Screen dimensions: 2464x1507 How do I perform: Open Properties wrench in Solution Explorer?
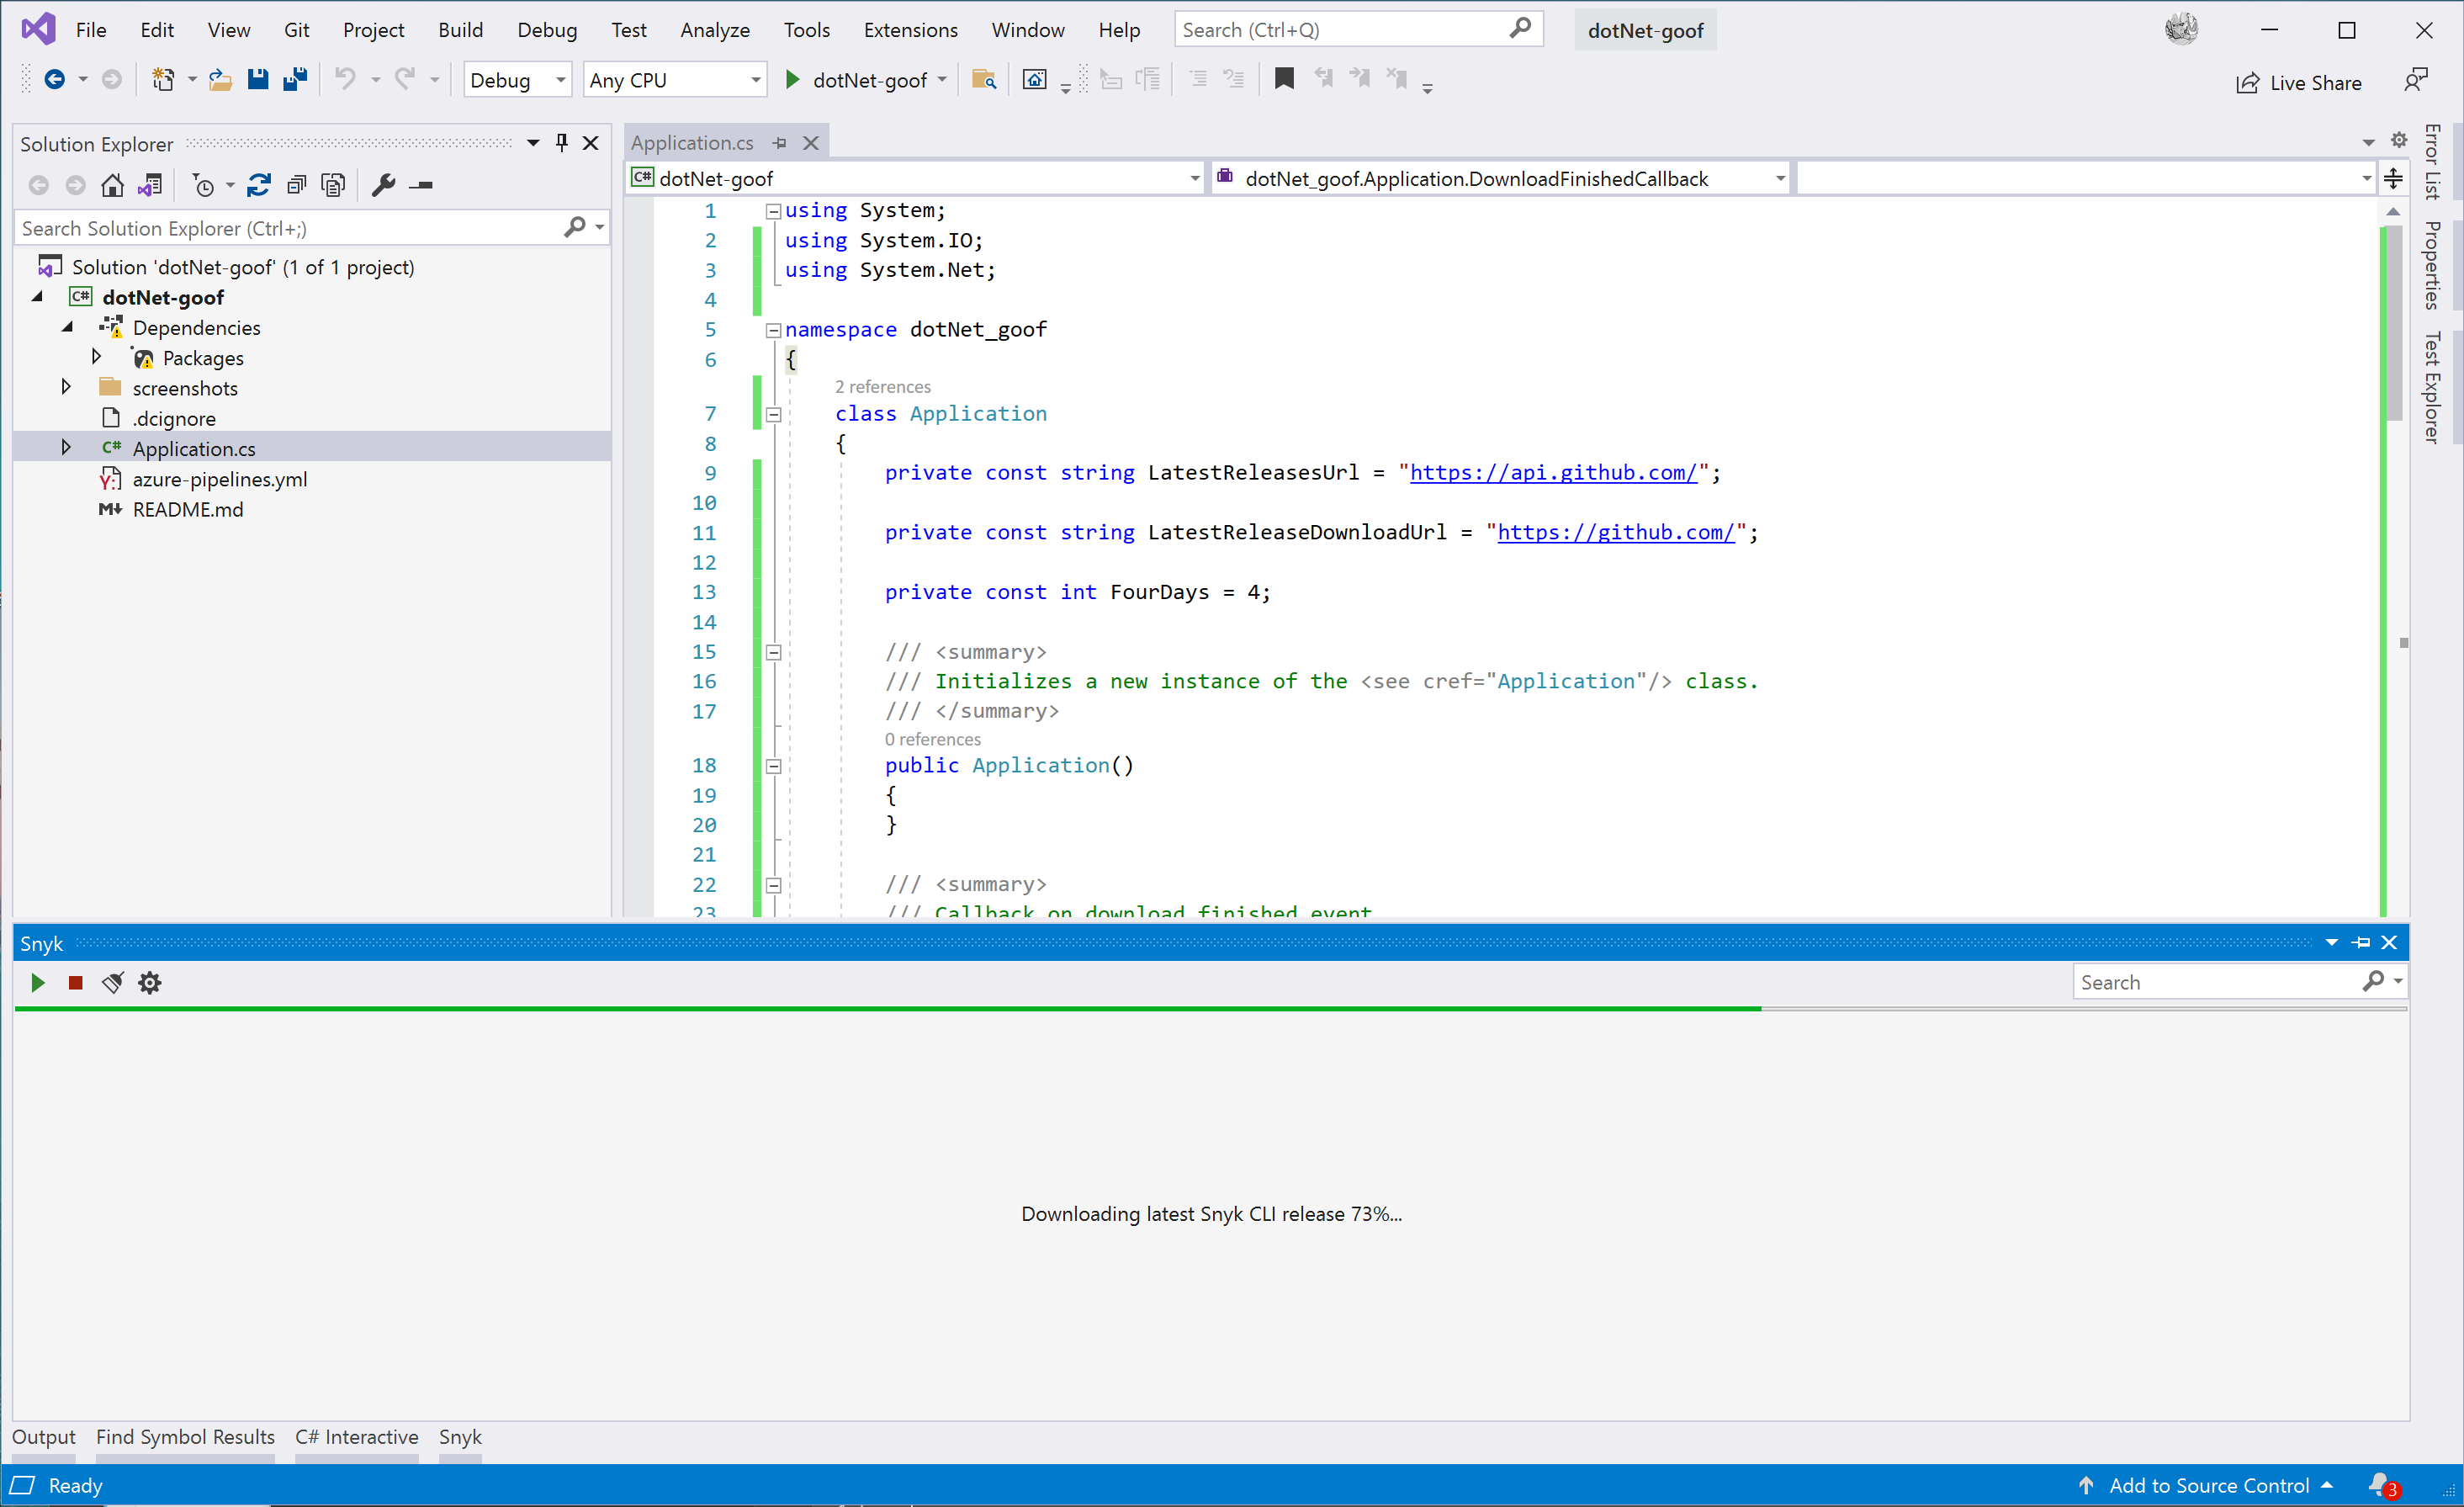[x=383, y=185]
